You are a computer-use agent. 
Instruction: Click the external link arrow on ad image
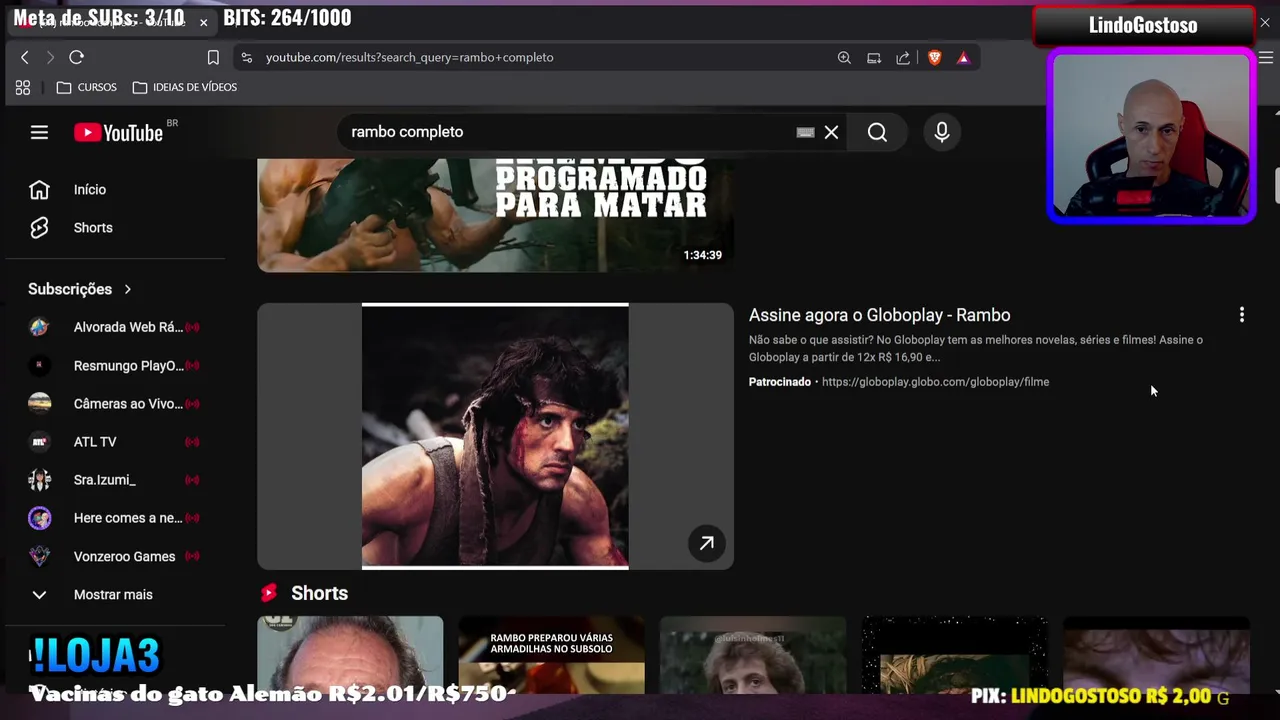pos(706,543)
